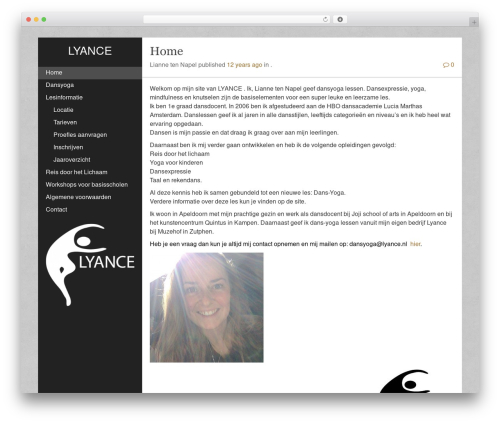This screenshot has height=423, width=500.
Task: Click the '12 years ago' link
Action: pyautogui.click(x=244, y=65)
